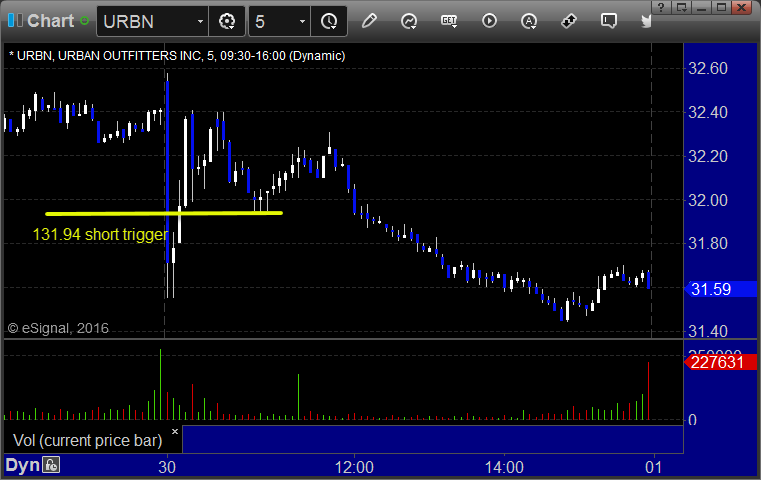Open the URBN symbol dropdown arrow
Screen dimensions: 761x480
[200, 21]
